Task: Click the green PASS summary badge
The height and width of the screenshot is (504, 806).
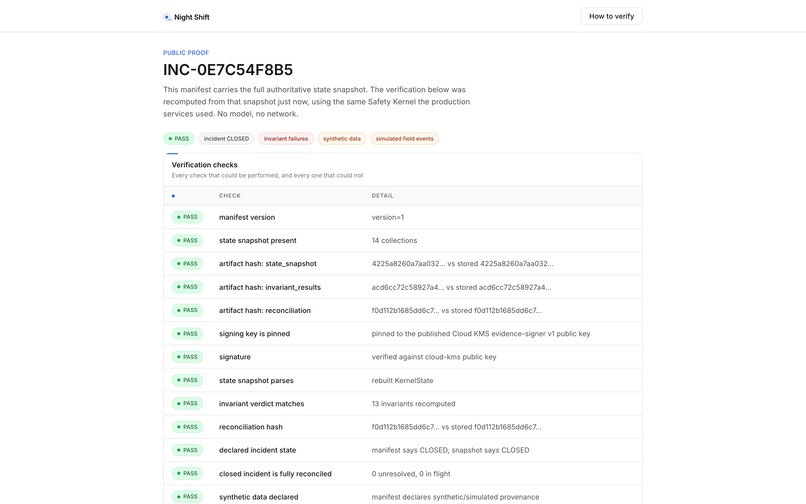Action: (x=178, y=138)
